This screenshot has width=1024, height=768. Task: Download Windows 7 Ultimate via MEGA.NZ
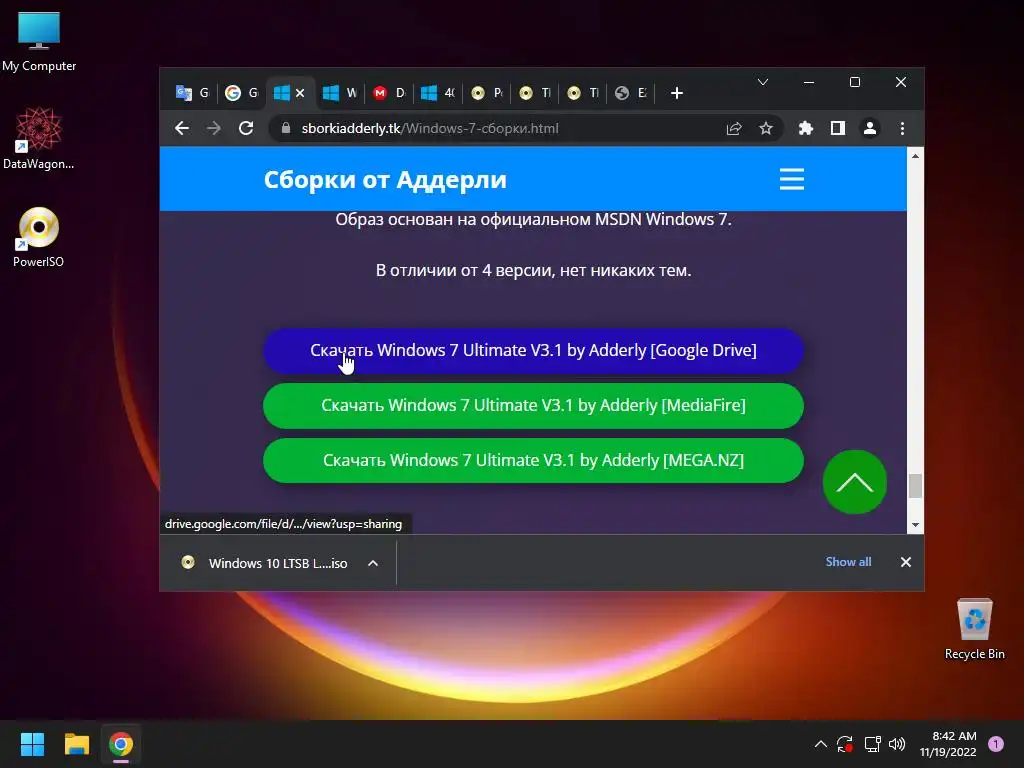click(533, 460)
